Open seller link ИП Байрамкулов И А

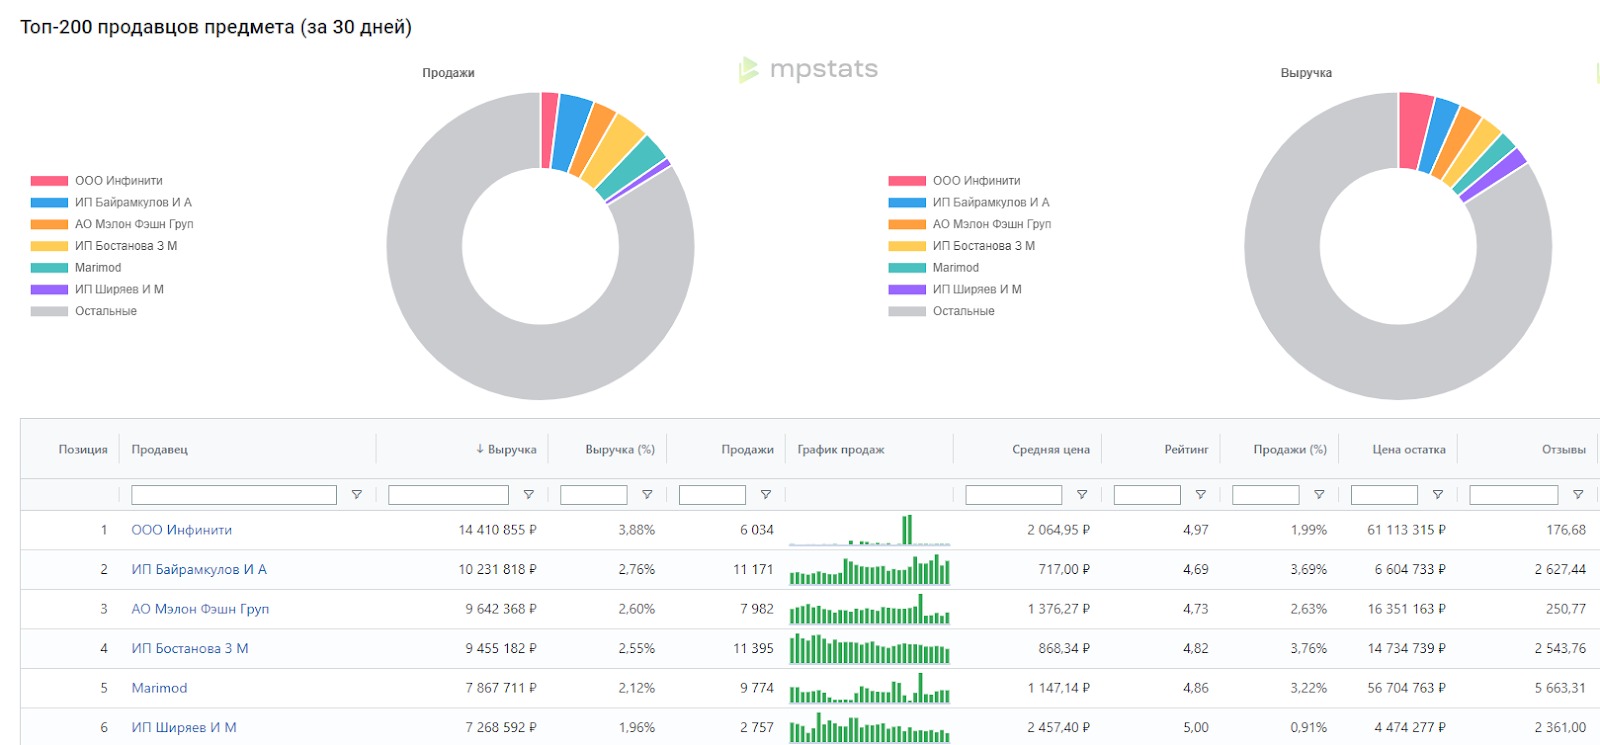tap(199, 570)
